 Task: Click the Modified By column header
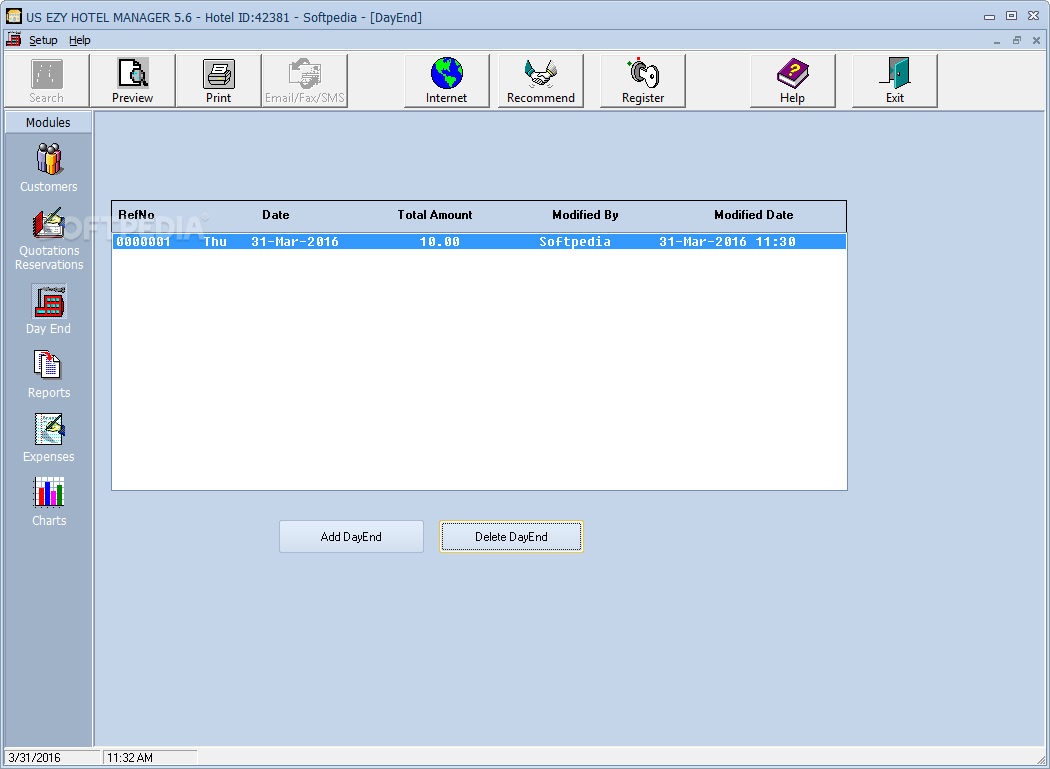click(x=585, y=215)
